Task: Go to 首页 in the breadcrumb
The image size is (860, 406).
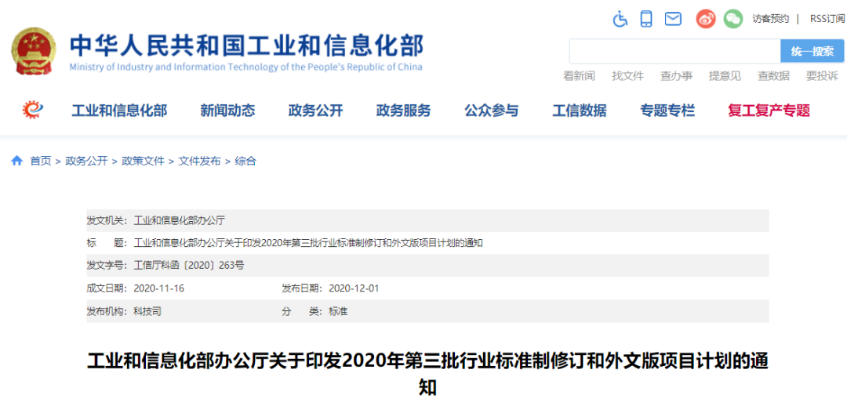Action: [40, 161]
